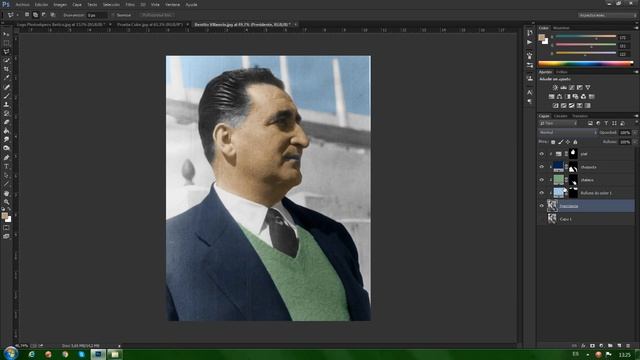Click Add to selection icon in options bar
Screen dimensions: 640x360
[36, 15]
